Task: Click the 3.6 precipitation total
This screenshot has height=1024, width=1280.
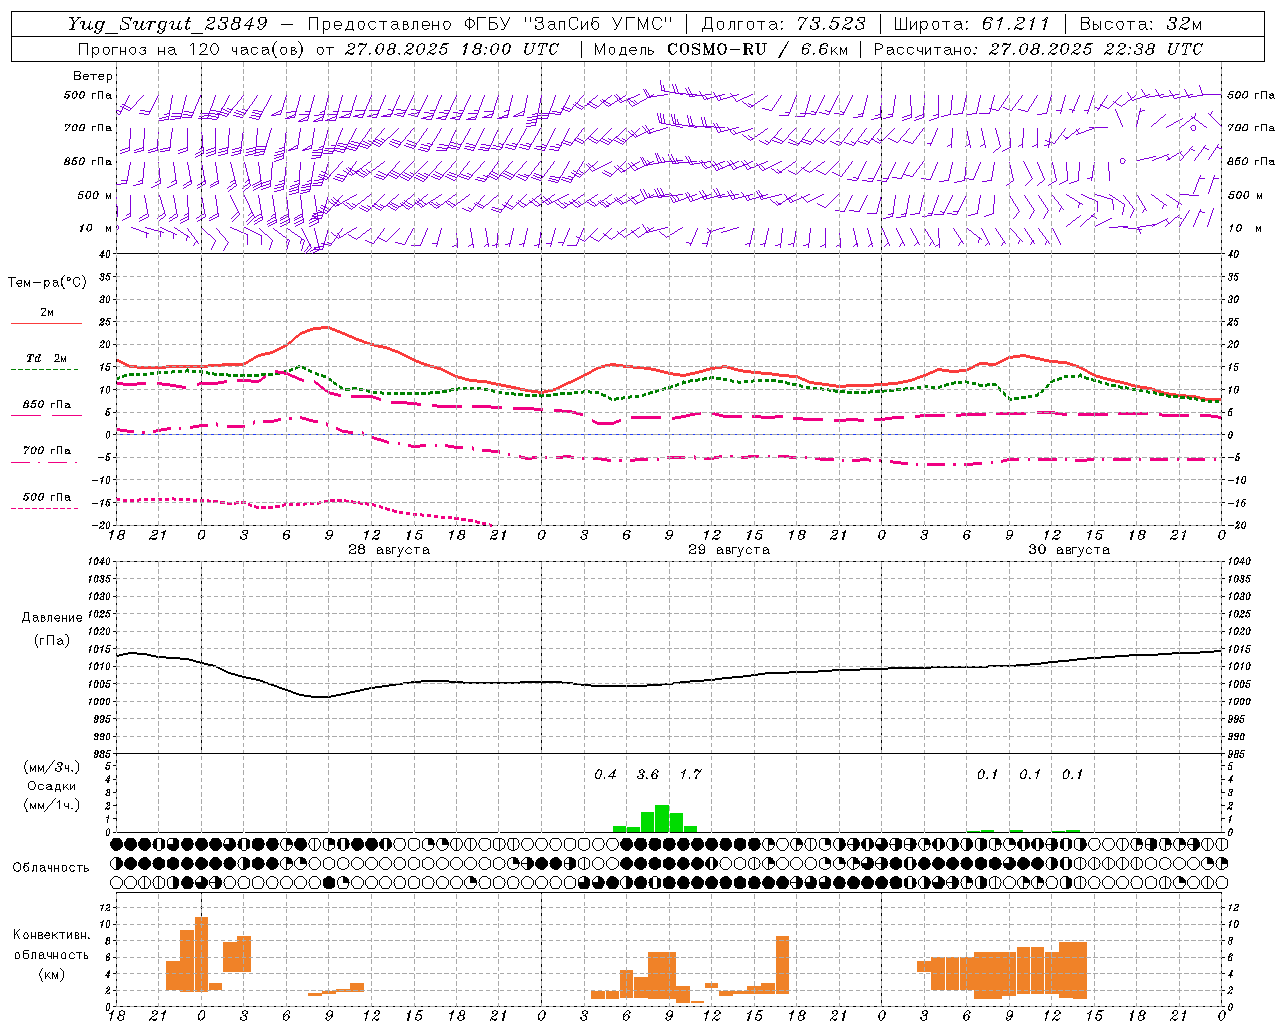Action: (x=648, y=774)
